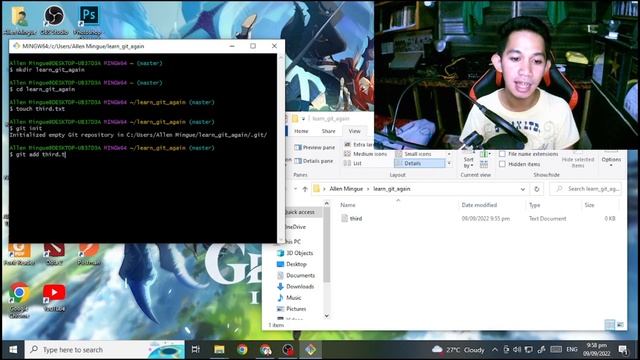Open Music in navigation pane
The height and width of the screenshot is (360, 640).
pos(289,298)
